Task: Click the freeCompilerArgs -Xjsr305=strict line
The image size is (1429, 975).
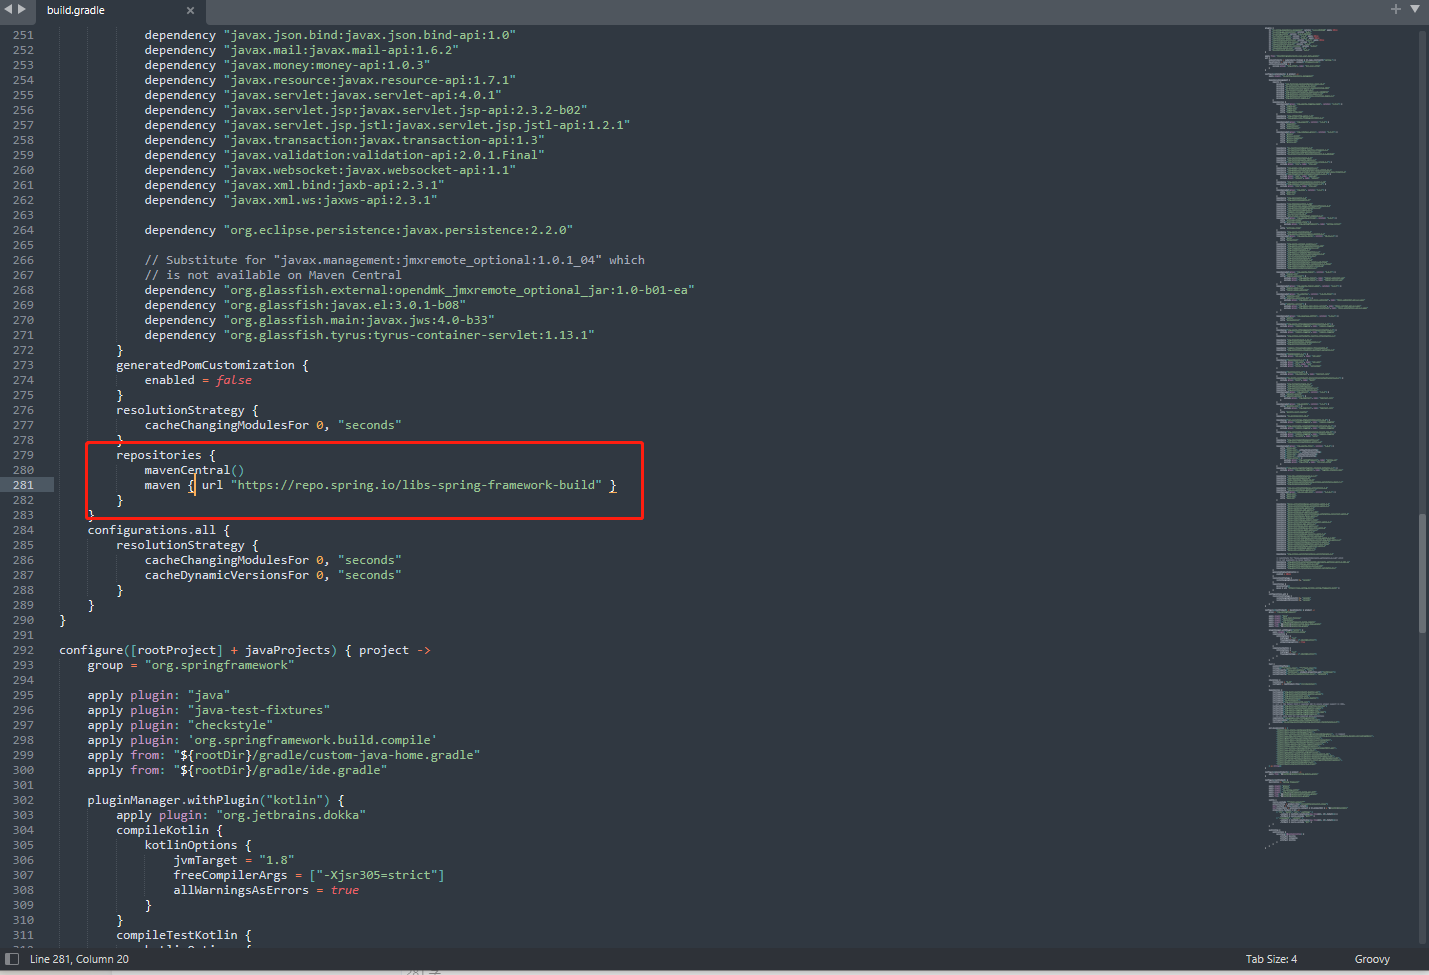Action: pyautogui.click(x=309, y=875)
